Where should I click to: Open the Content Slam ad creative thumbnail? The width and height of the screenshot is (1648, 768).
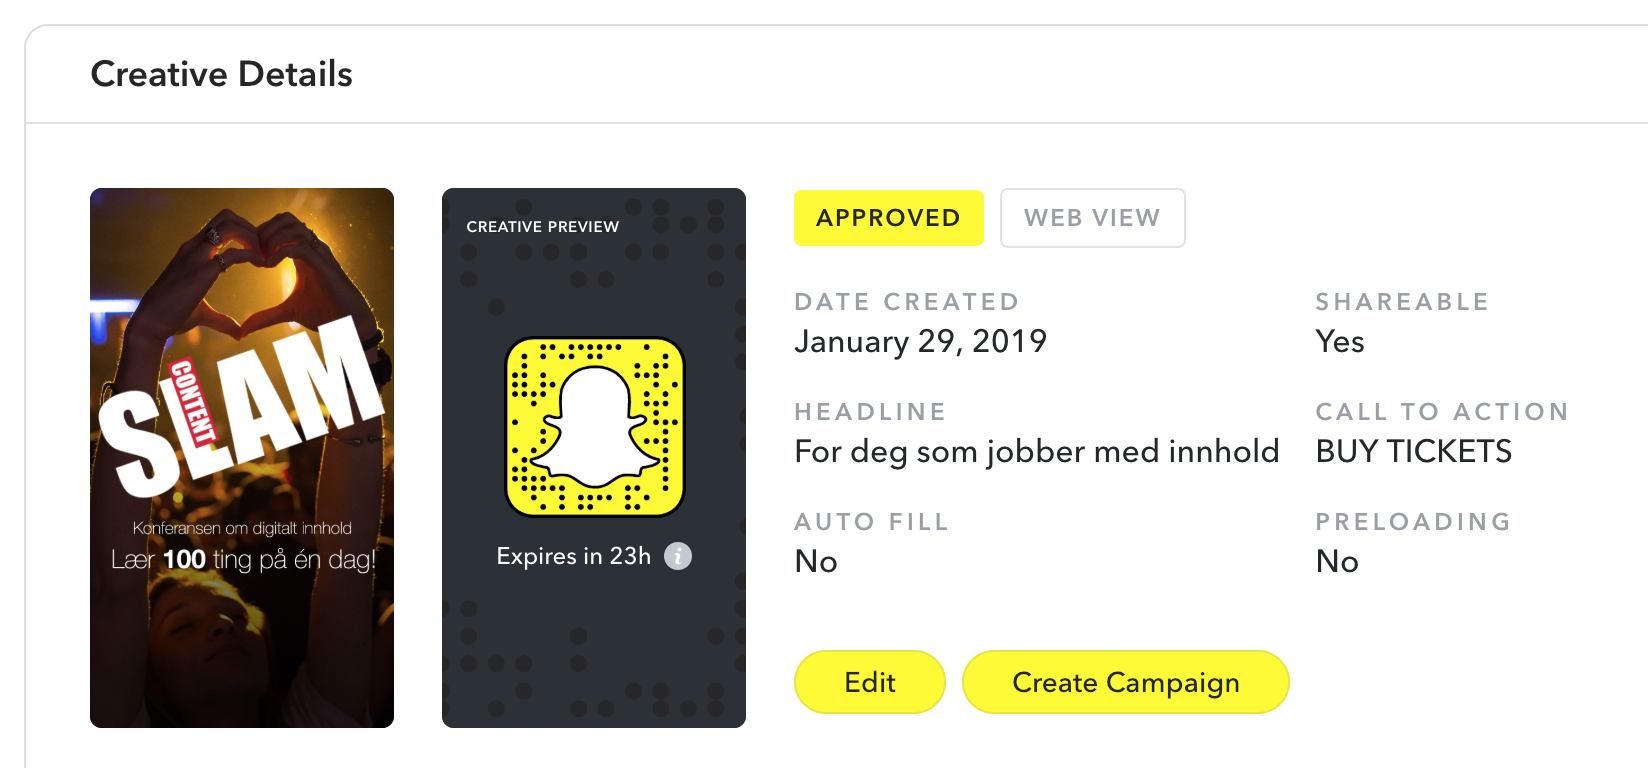click(x=242, y=458)
